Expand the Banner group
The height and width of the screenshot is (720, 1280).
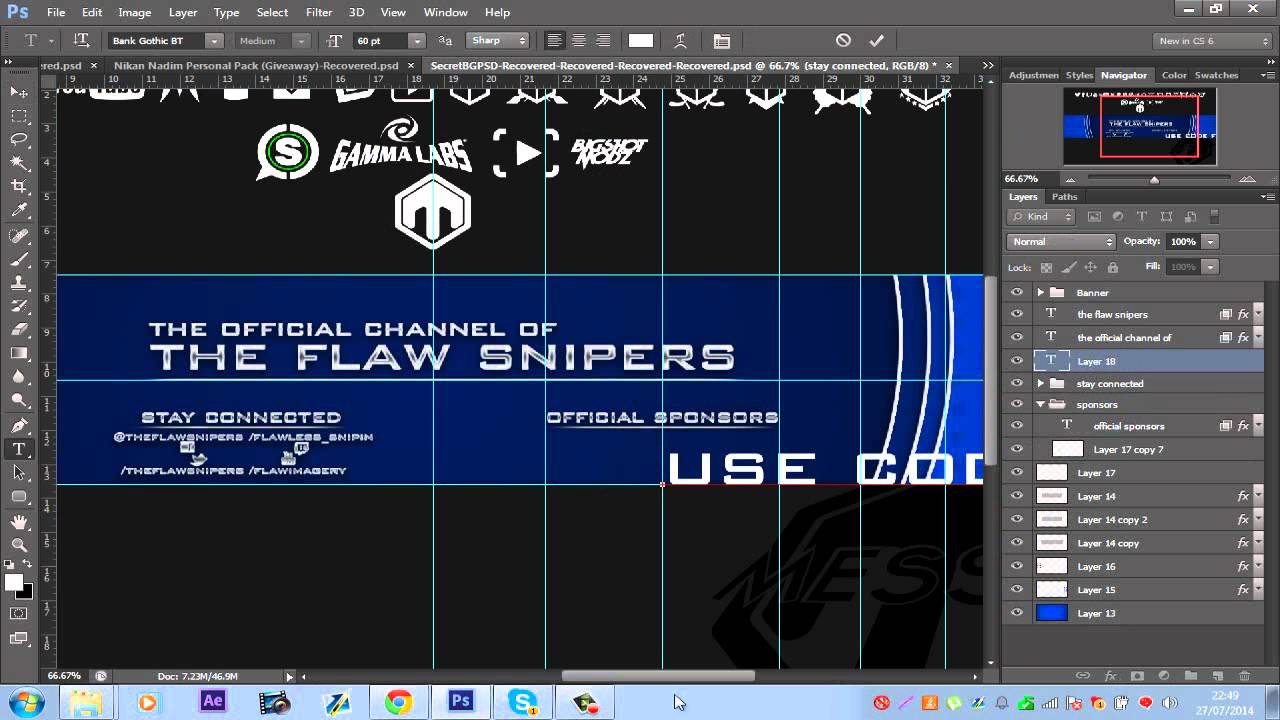coord(1040,292)
